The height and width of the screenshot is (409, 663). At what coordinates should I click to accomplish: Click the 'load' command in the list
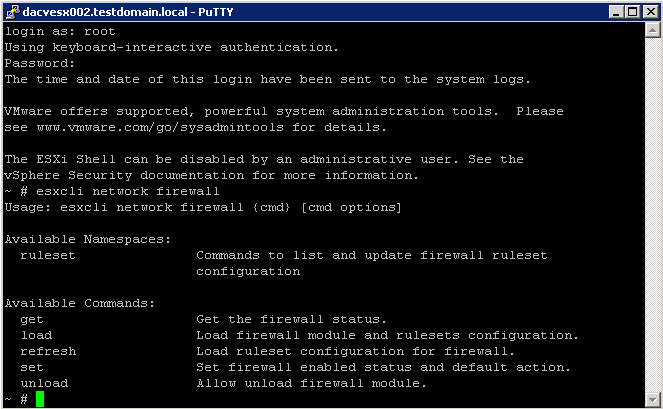(x=36, y=335)
